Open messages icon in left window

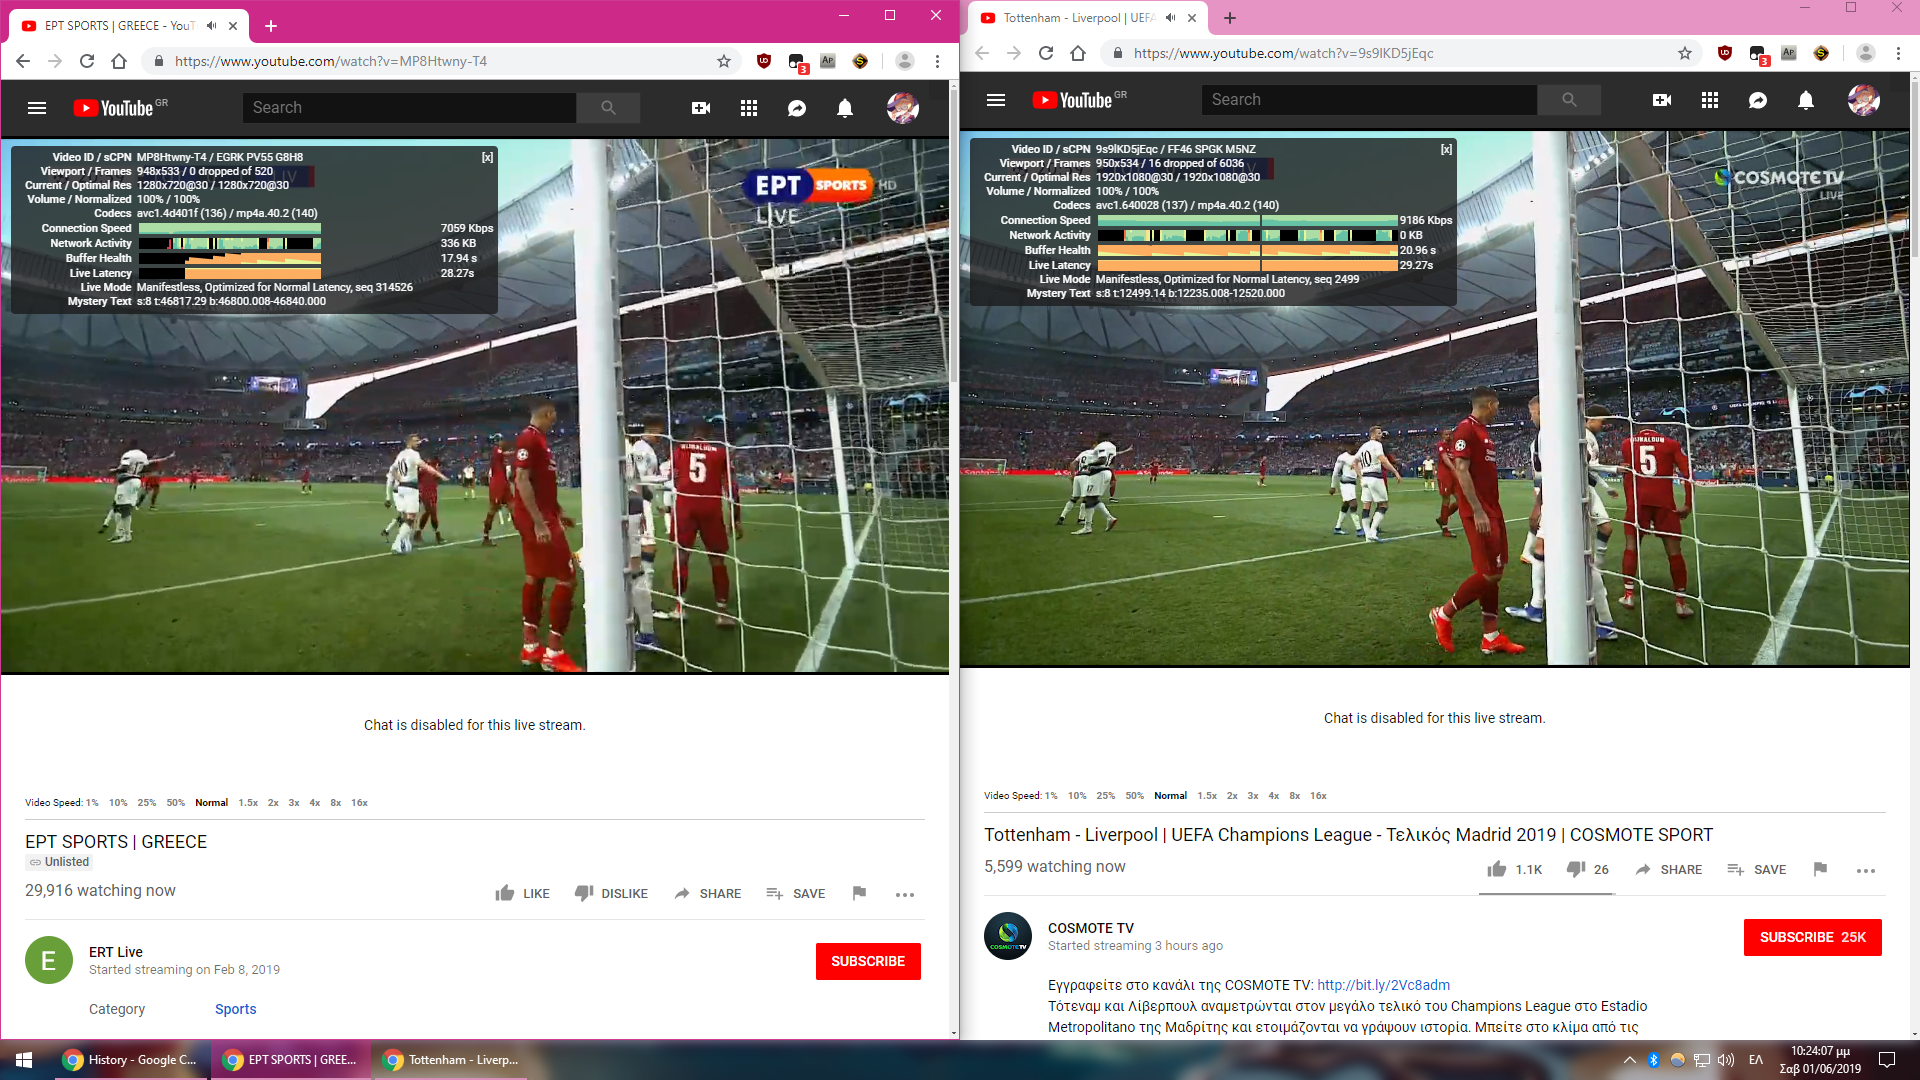(797, 108)
